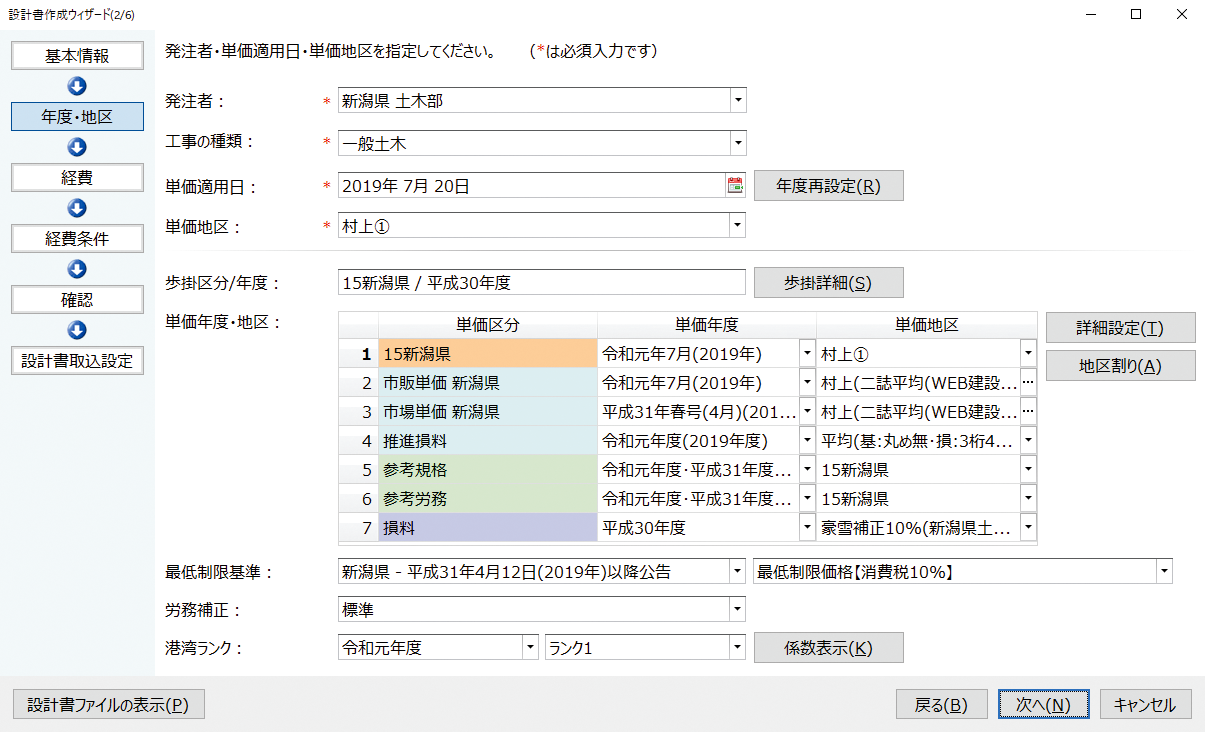Screen dimensions: 1205x732
Task: Select the orange 15新潟県 cell in row 1
Action: (x=487, y=354)
